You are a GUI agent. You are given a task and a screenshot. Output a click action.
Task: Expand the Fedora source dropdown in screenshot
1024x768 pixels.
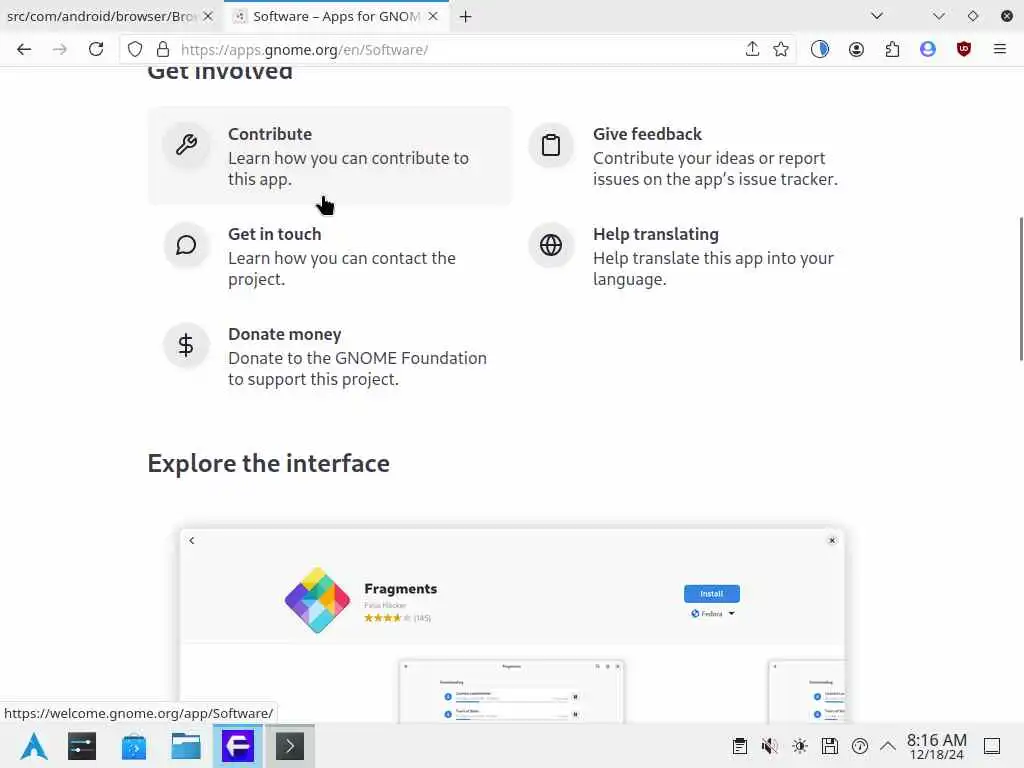pos(713,613)
